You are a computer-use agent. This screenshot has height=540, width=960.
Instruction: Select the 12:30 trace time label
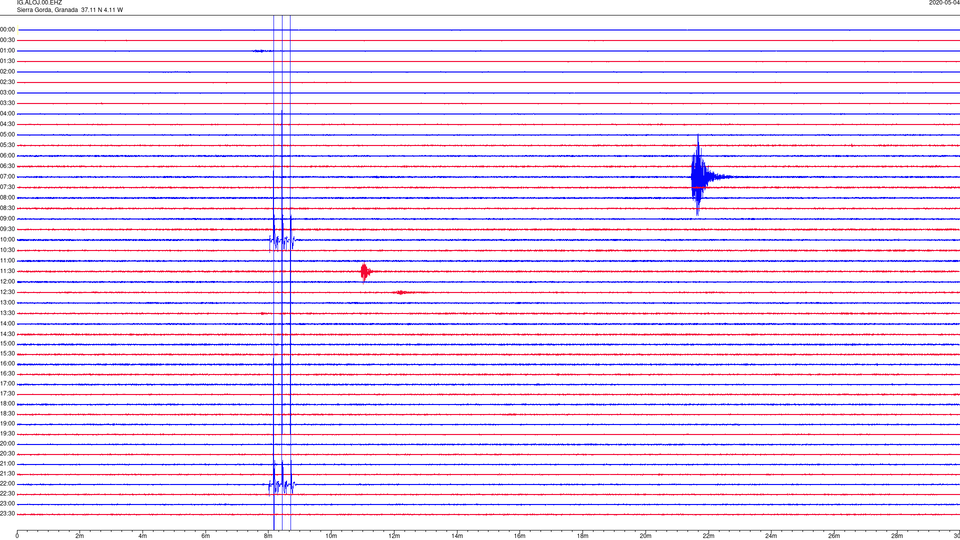pos(7,292)
